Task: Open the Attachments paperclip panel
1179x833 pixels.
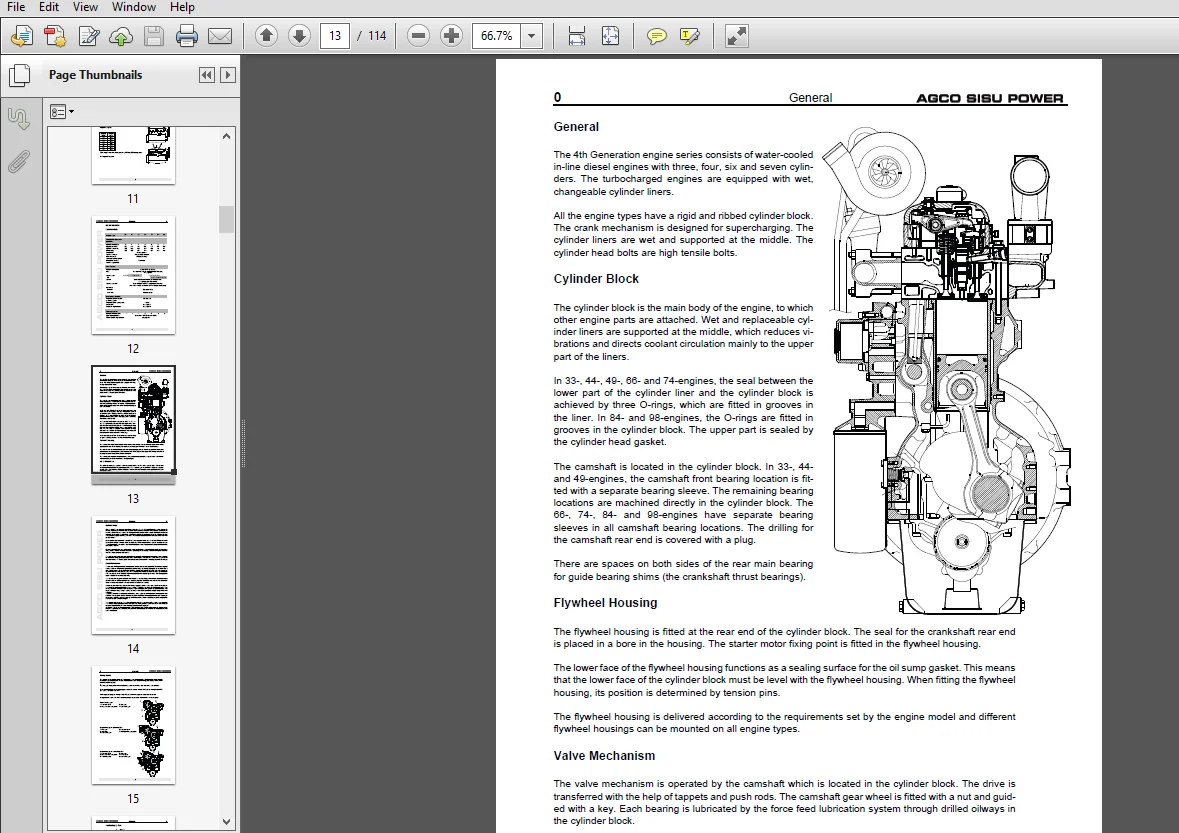Action: 20,161
